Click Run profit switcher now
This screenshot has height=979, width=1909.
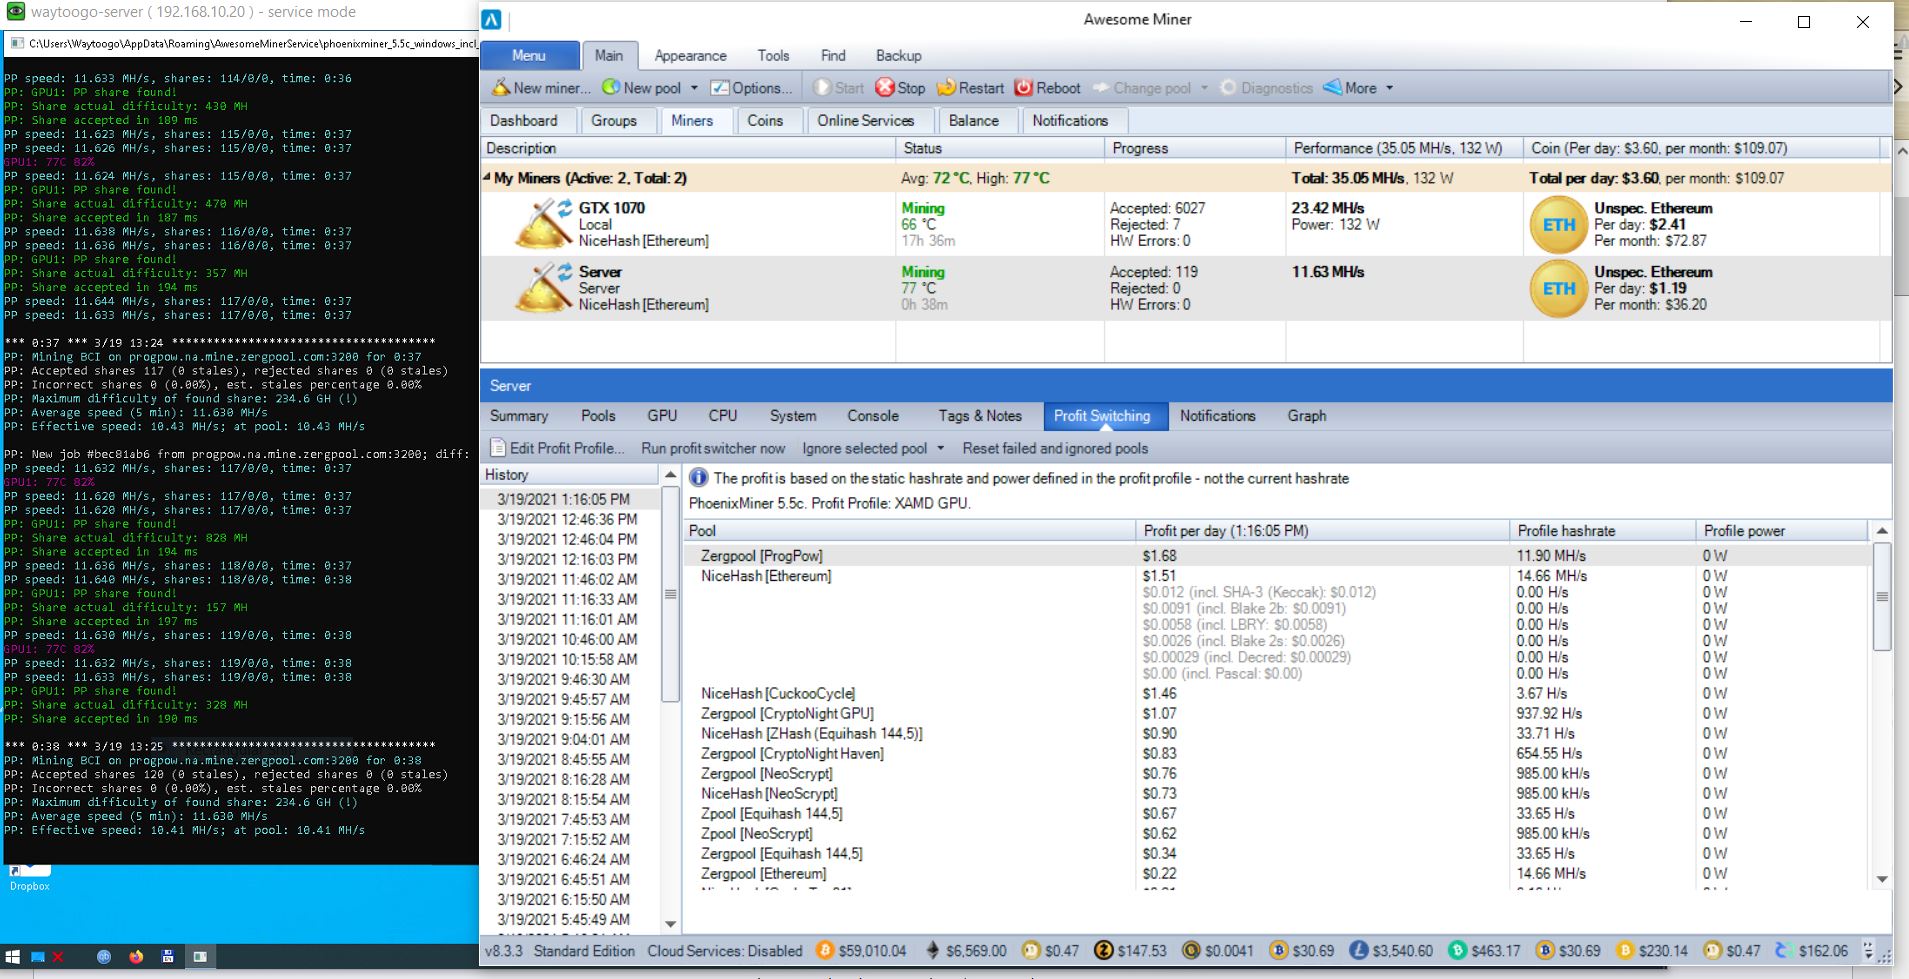[x=713, y=448]
